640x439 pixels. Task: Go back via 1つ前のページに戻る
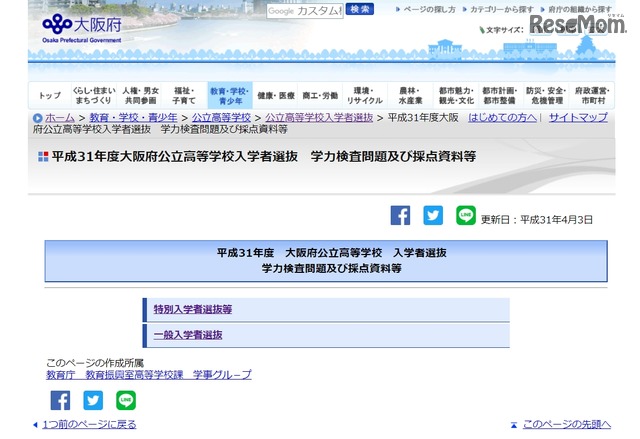pyautogui.click(x=88, y=425)
